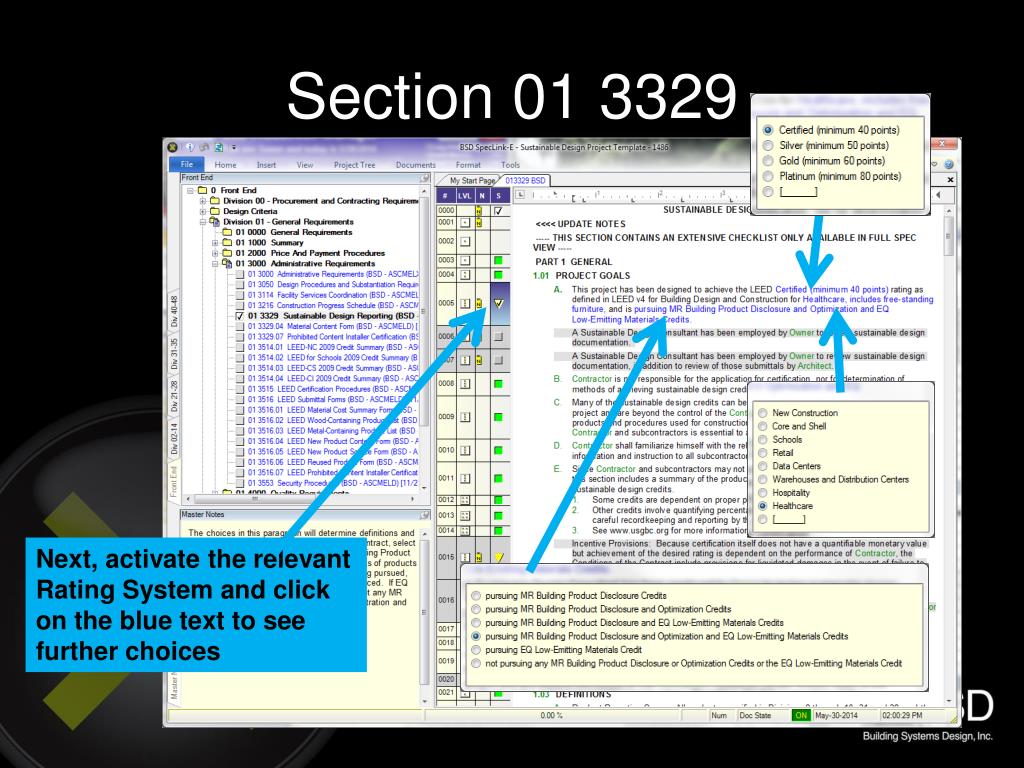The width and height of the screenshot is (1024, 768).
Task: Click the document refresh icon in quick access bar
Action: [219, 148]
